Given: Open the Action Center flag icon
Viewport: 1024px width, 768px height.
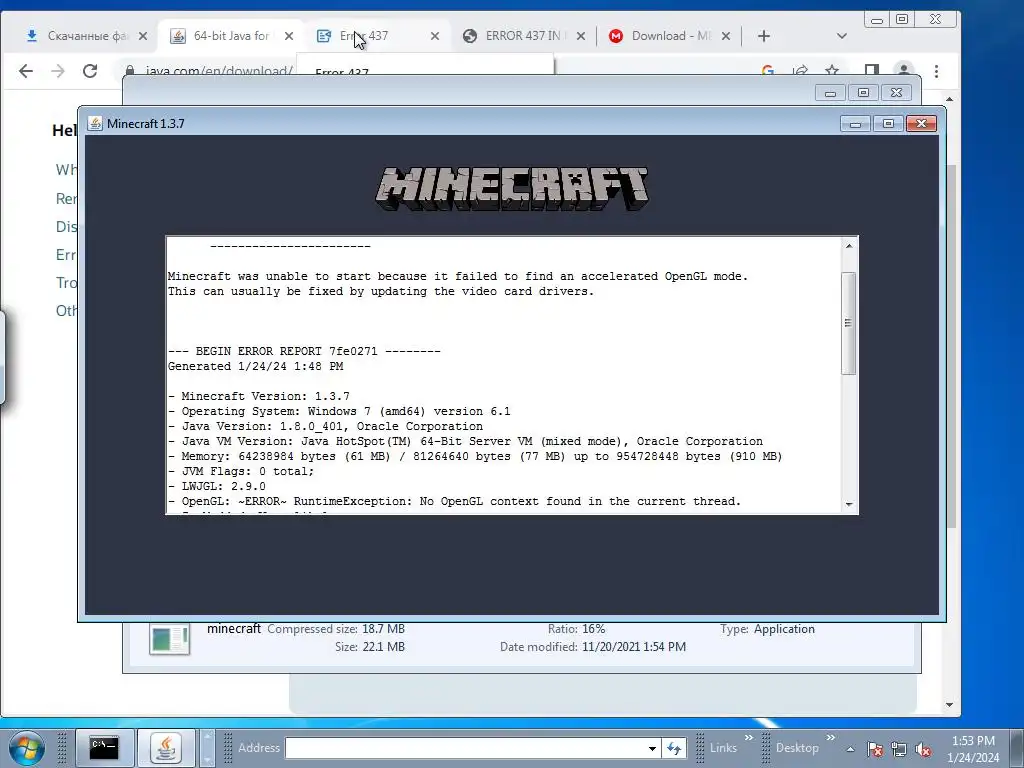Looking at the screenshot, I should click(875, 749).
